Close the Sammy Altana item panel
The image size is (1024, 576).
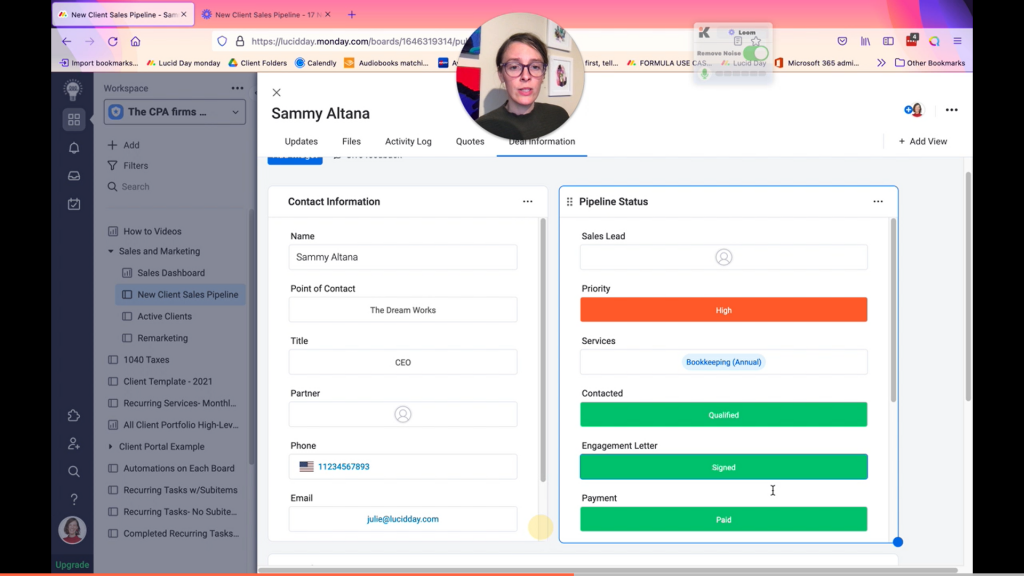(277, 93)
